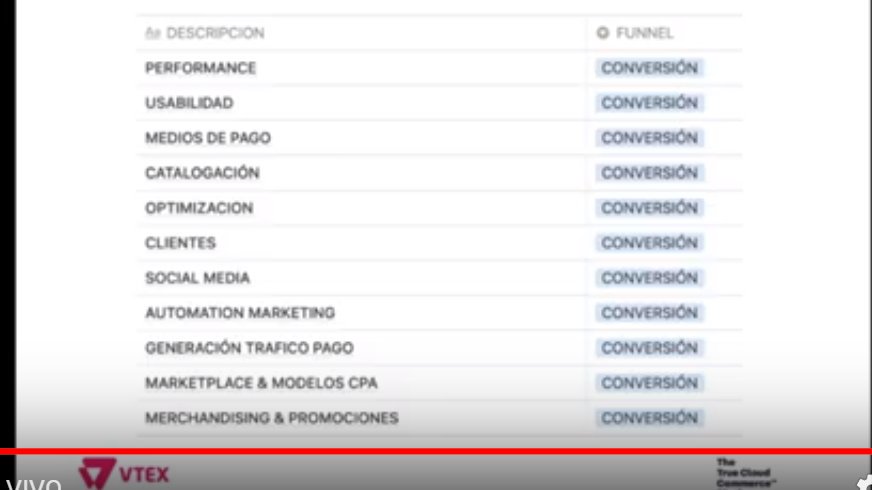872x490 pixels.
Task: Select the PERFORMANCE row title
Action: point(200,68)
